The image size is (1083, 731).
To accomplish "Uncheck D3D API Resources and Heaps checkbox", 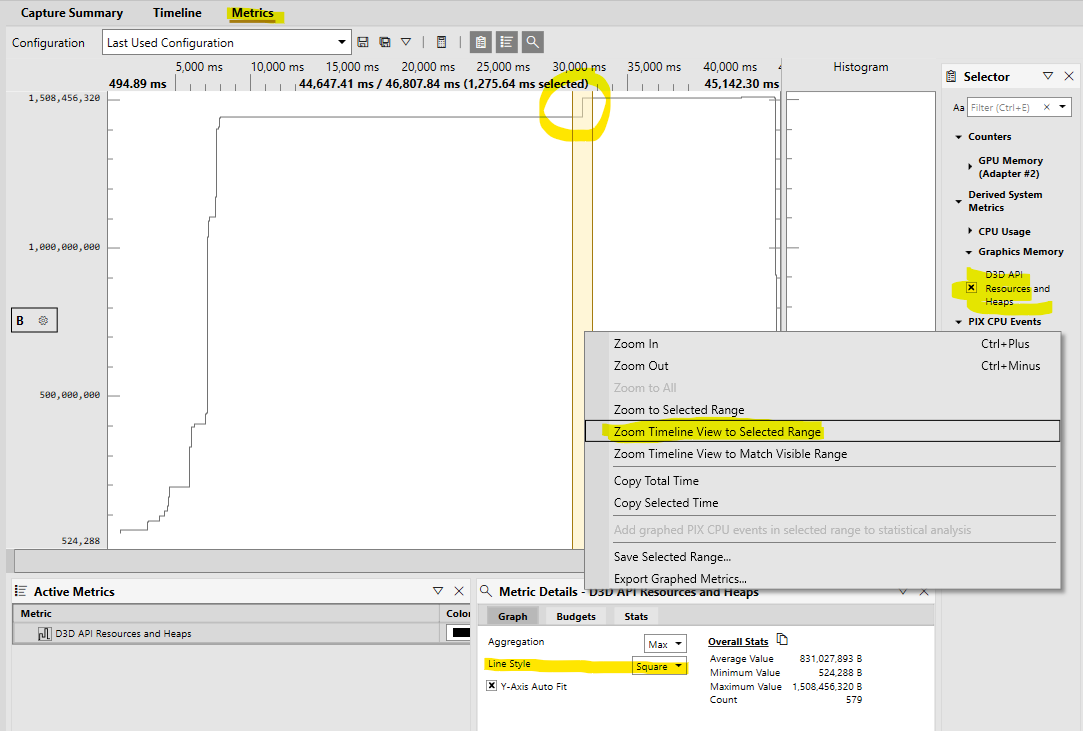I will (x=971, y=287).
